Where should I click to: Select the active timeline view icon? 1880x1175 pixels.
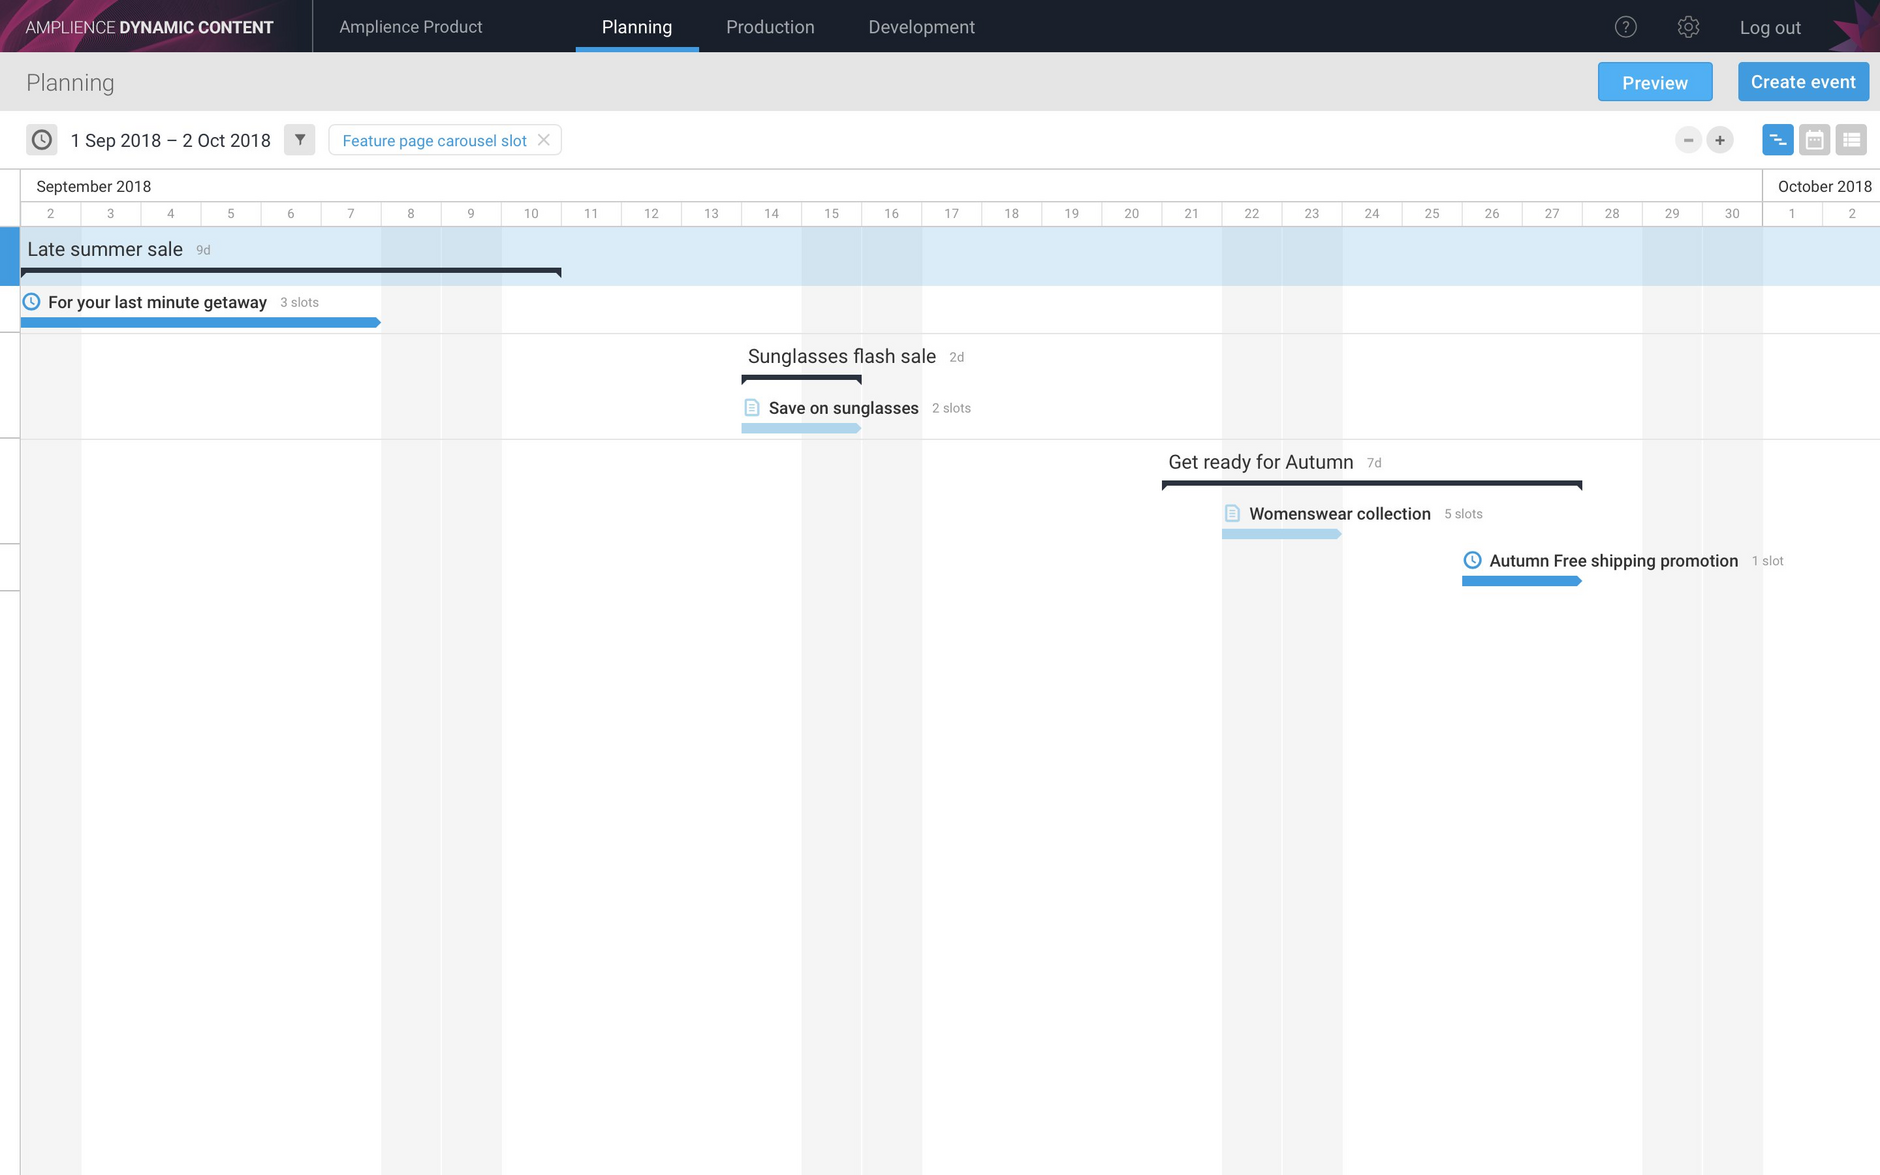(x=1779, y=139)
